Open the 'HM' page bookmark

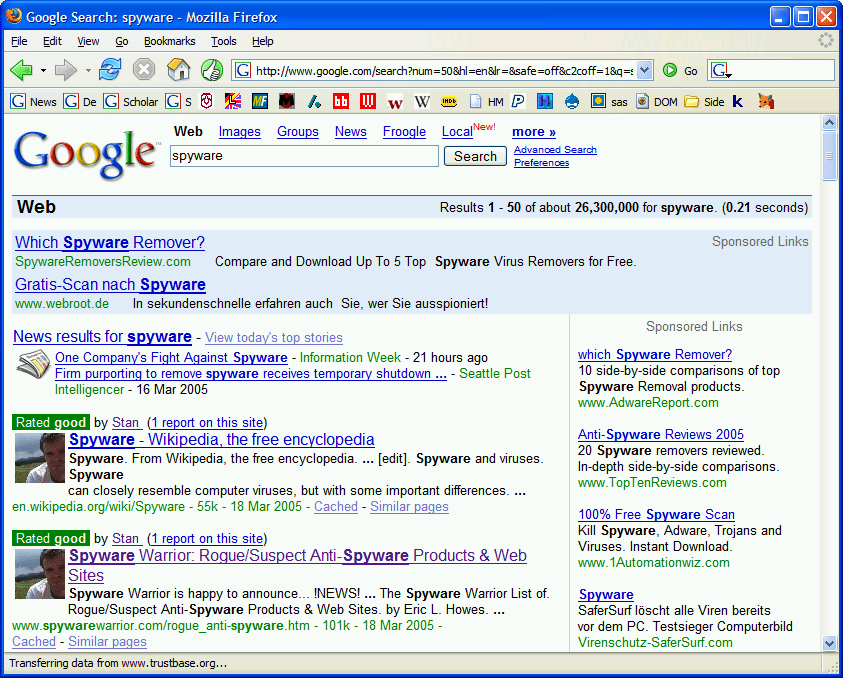(487, 102)
